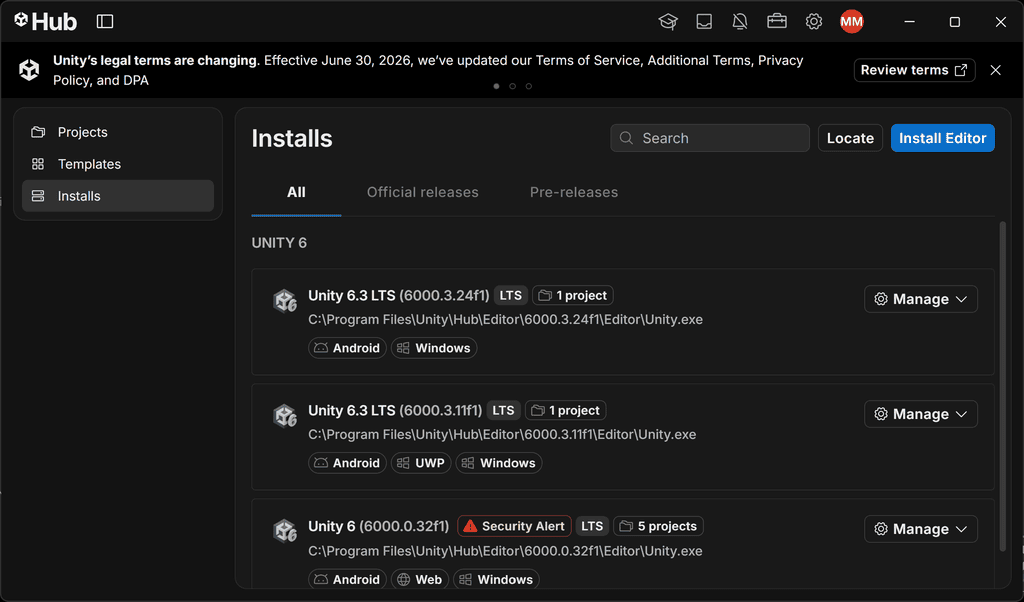This screenshot has height=602, width=1024.
Task: Click UWP module tag
Action: [421, 463]
